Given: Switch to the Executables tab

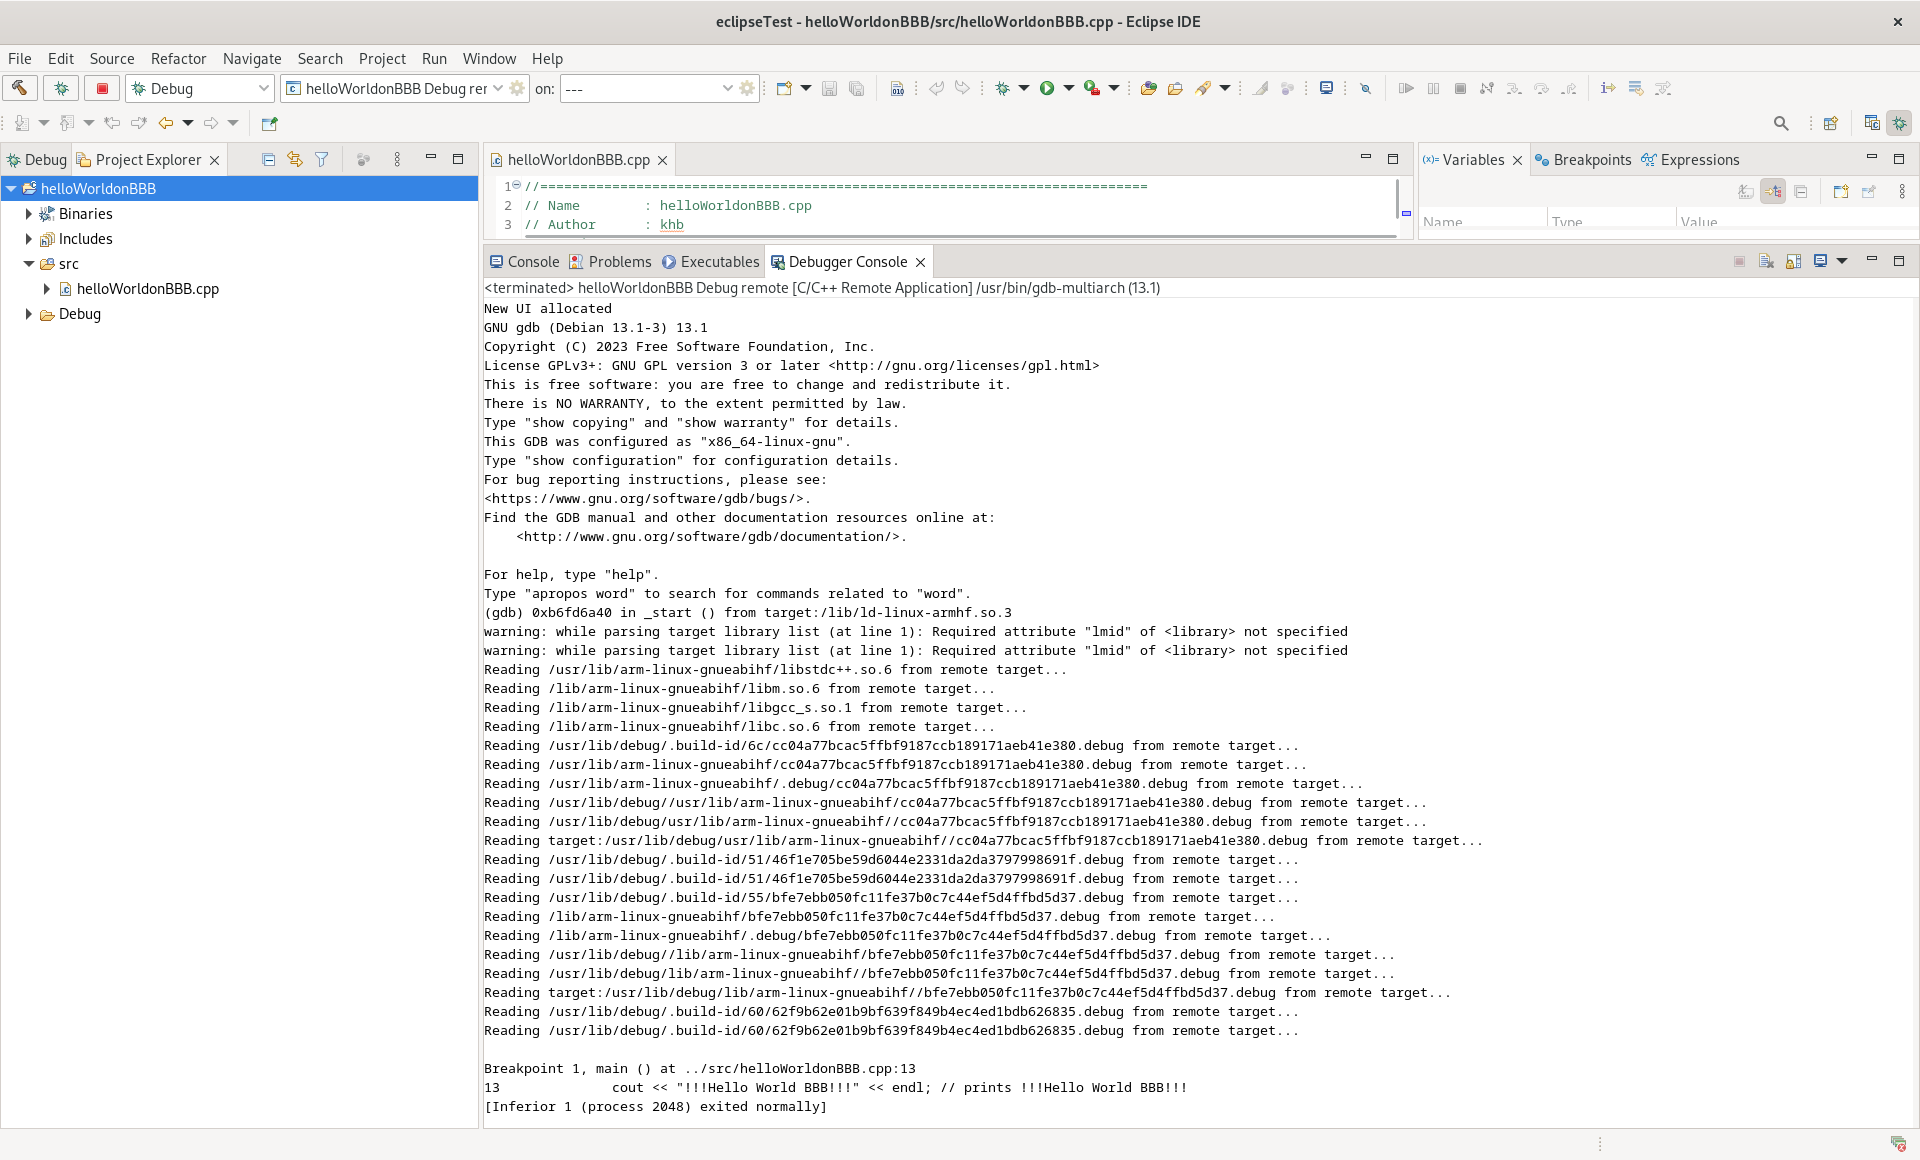Looking at the screenshot, I should [710, 261].
